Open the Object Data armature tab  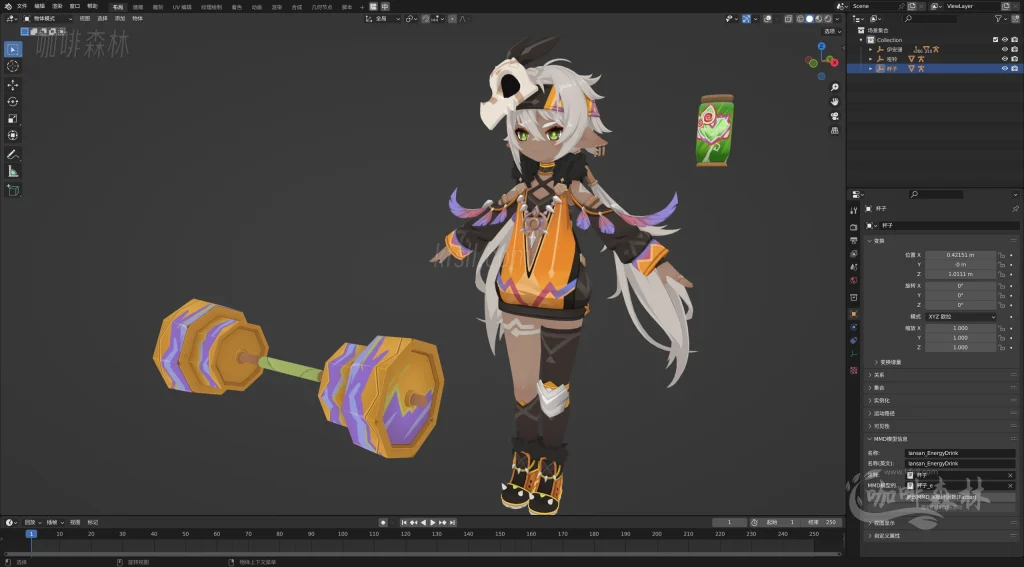click(854, 353)
